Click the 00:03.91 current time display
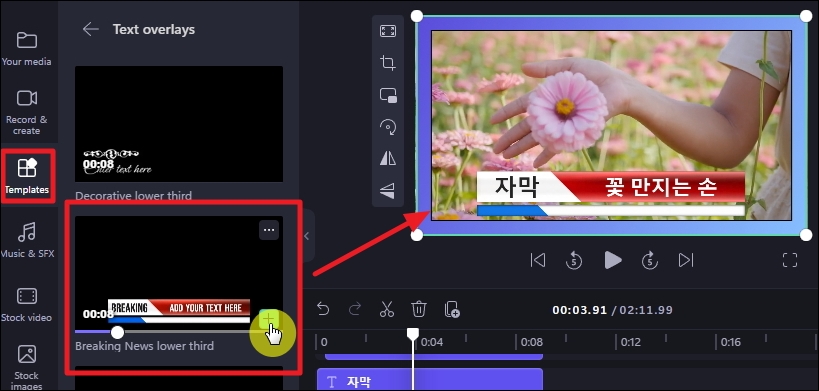 coord(579,310)
